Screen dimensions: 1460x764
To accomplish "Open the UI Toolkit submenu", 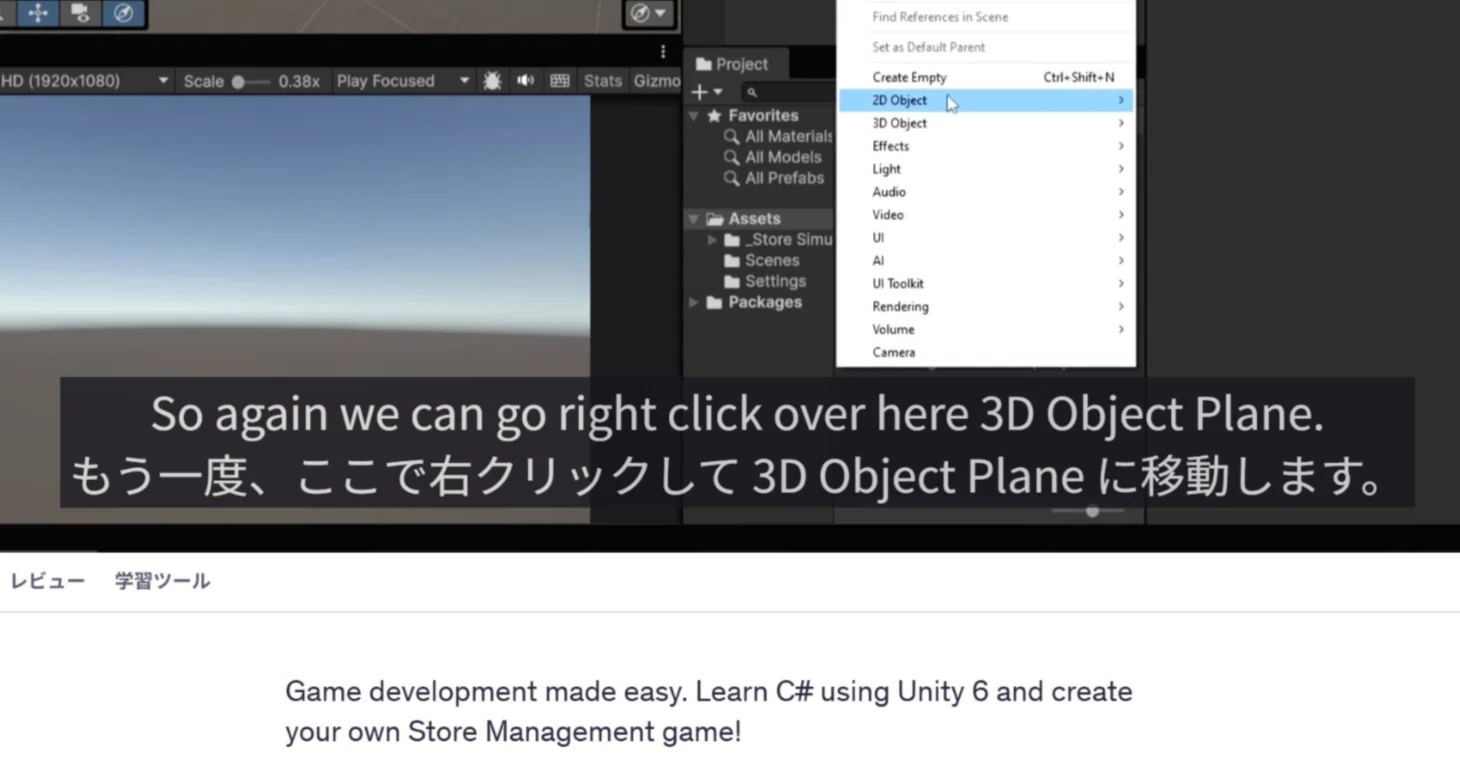I will point(986,284).
